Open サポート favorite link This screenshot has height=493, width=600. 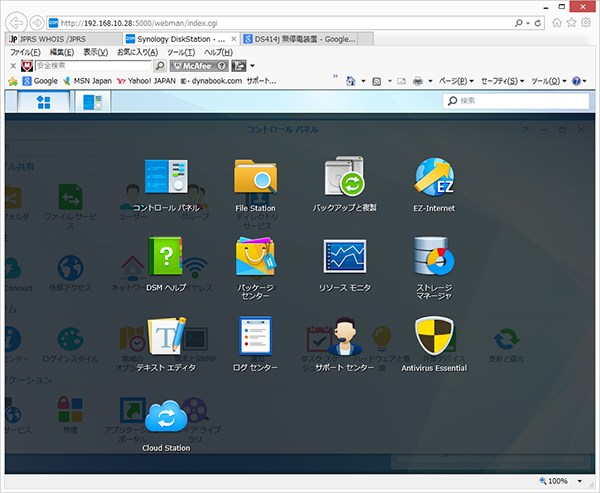click(261, 81)
